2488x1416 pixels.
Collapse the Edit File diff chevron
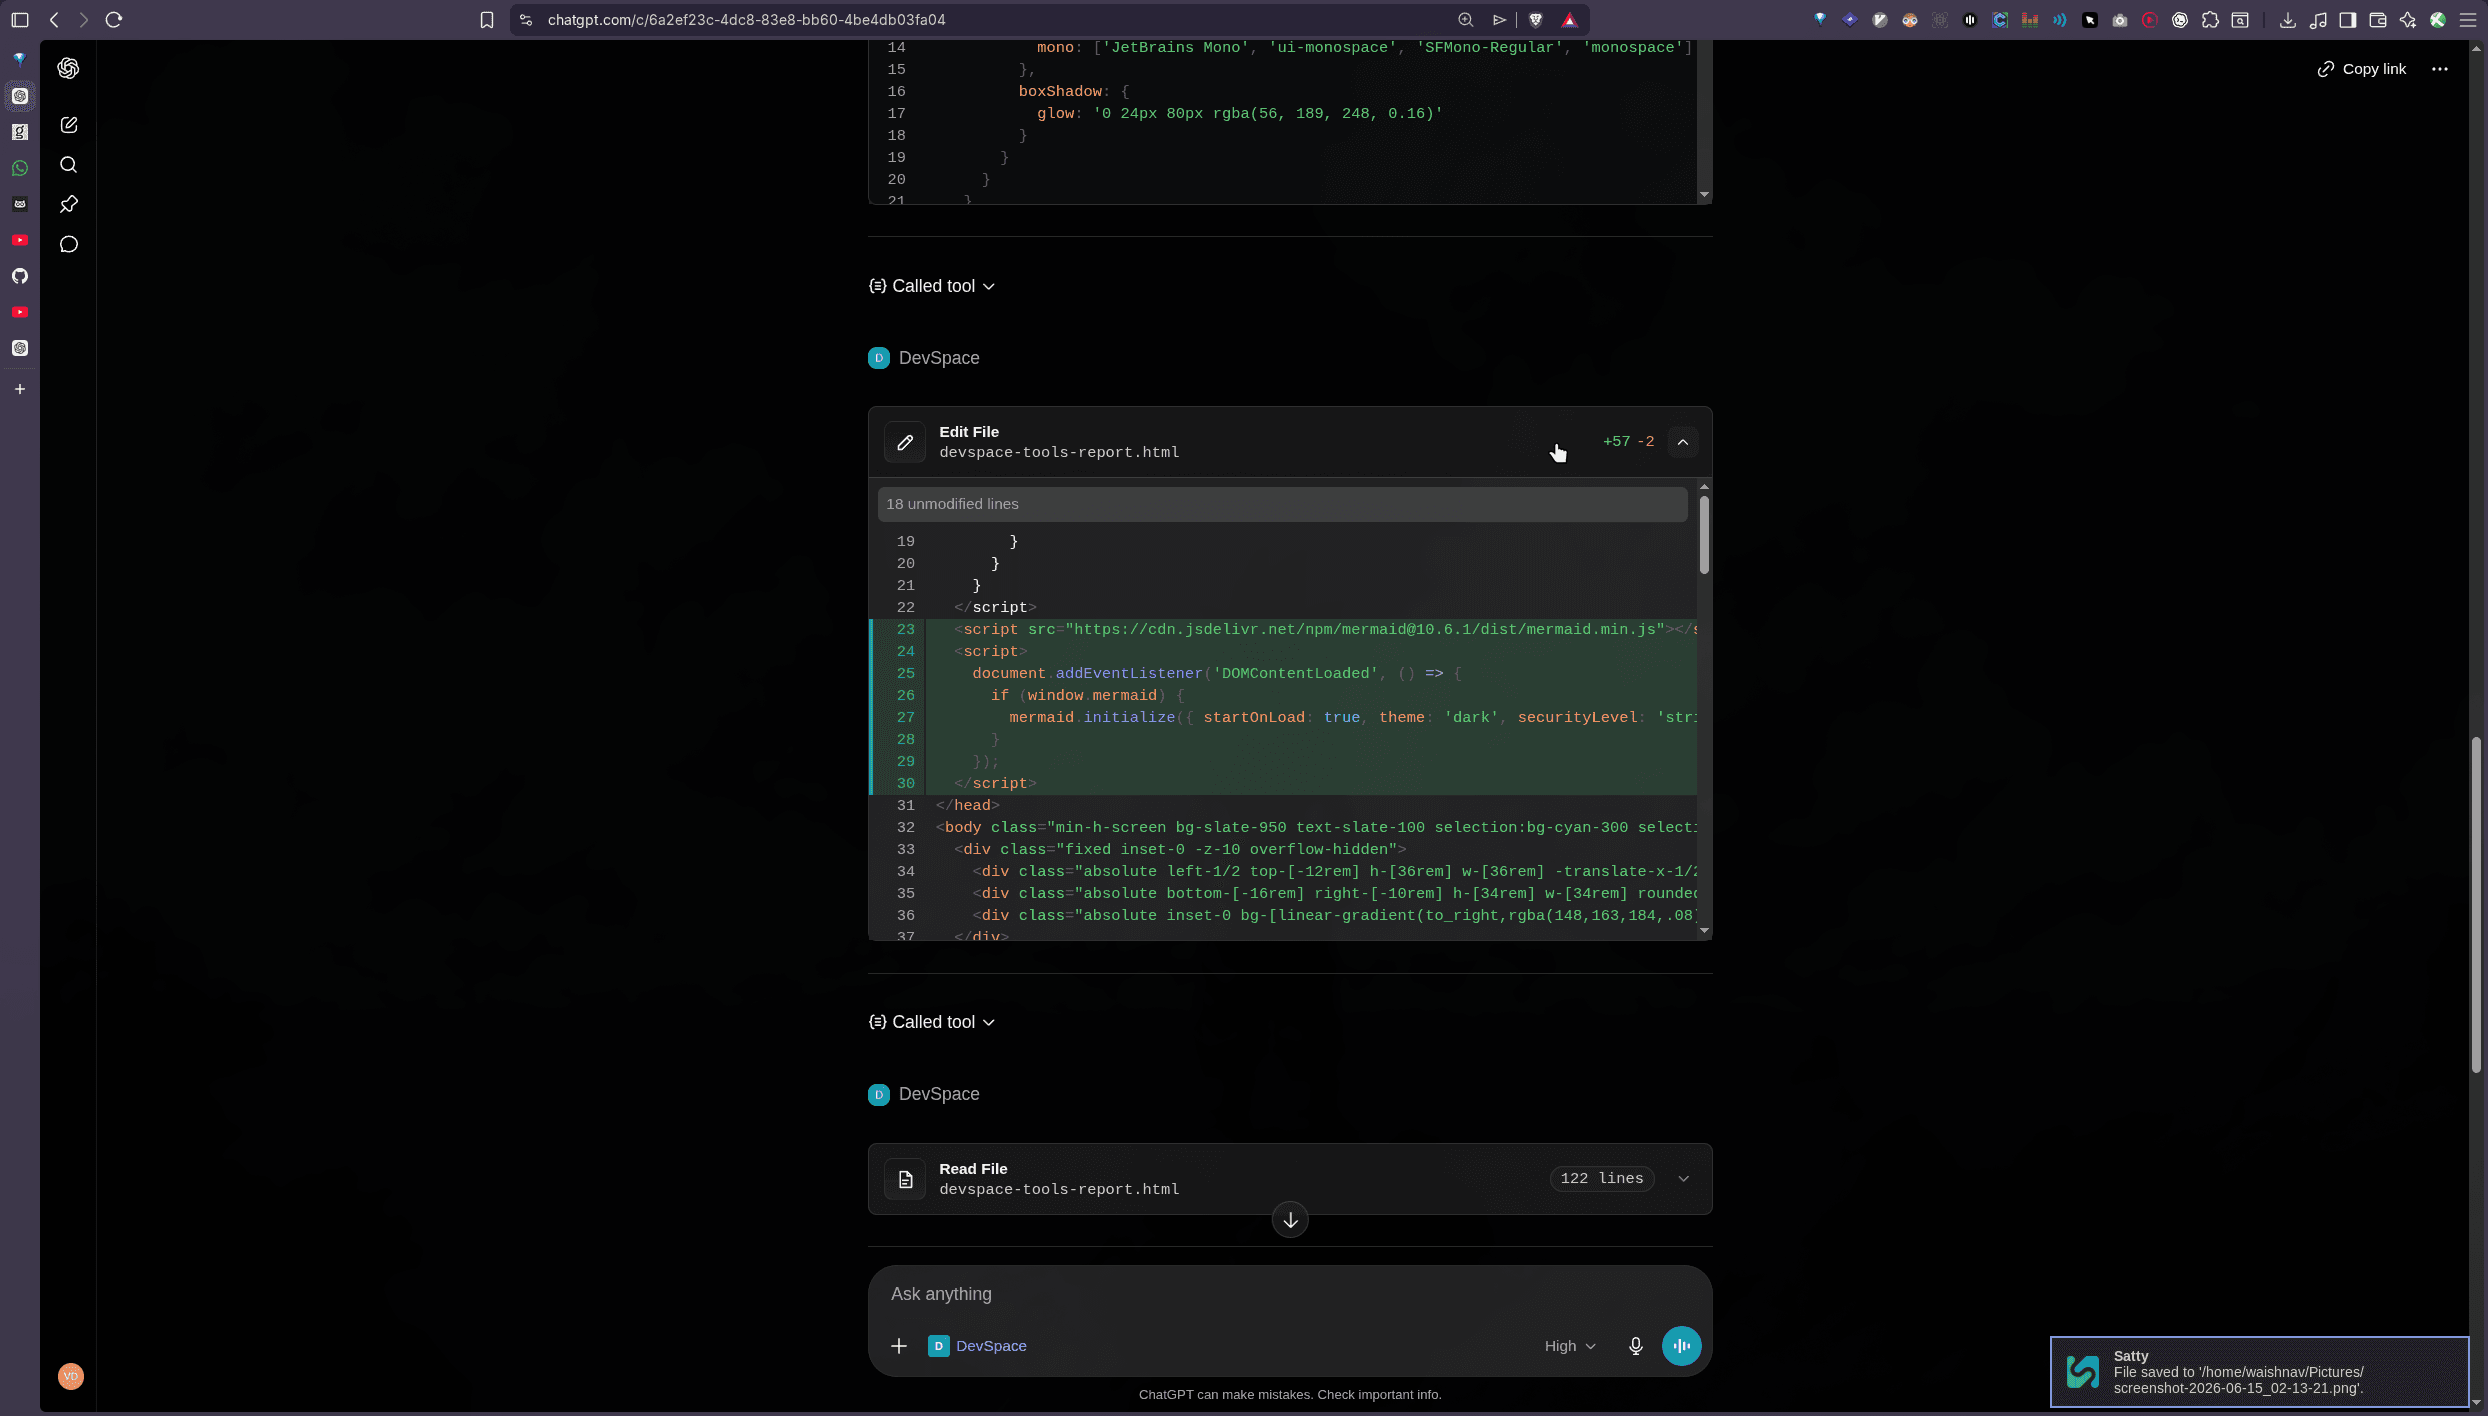[x=1683, y=442]
